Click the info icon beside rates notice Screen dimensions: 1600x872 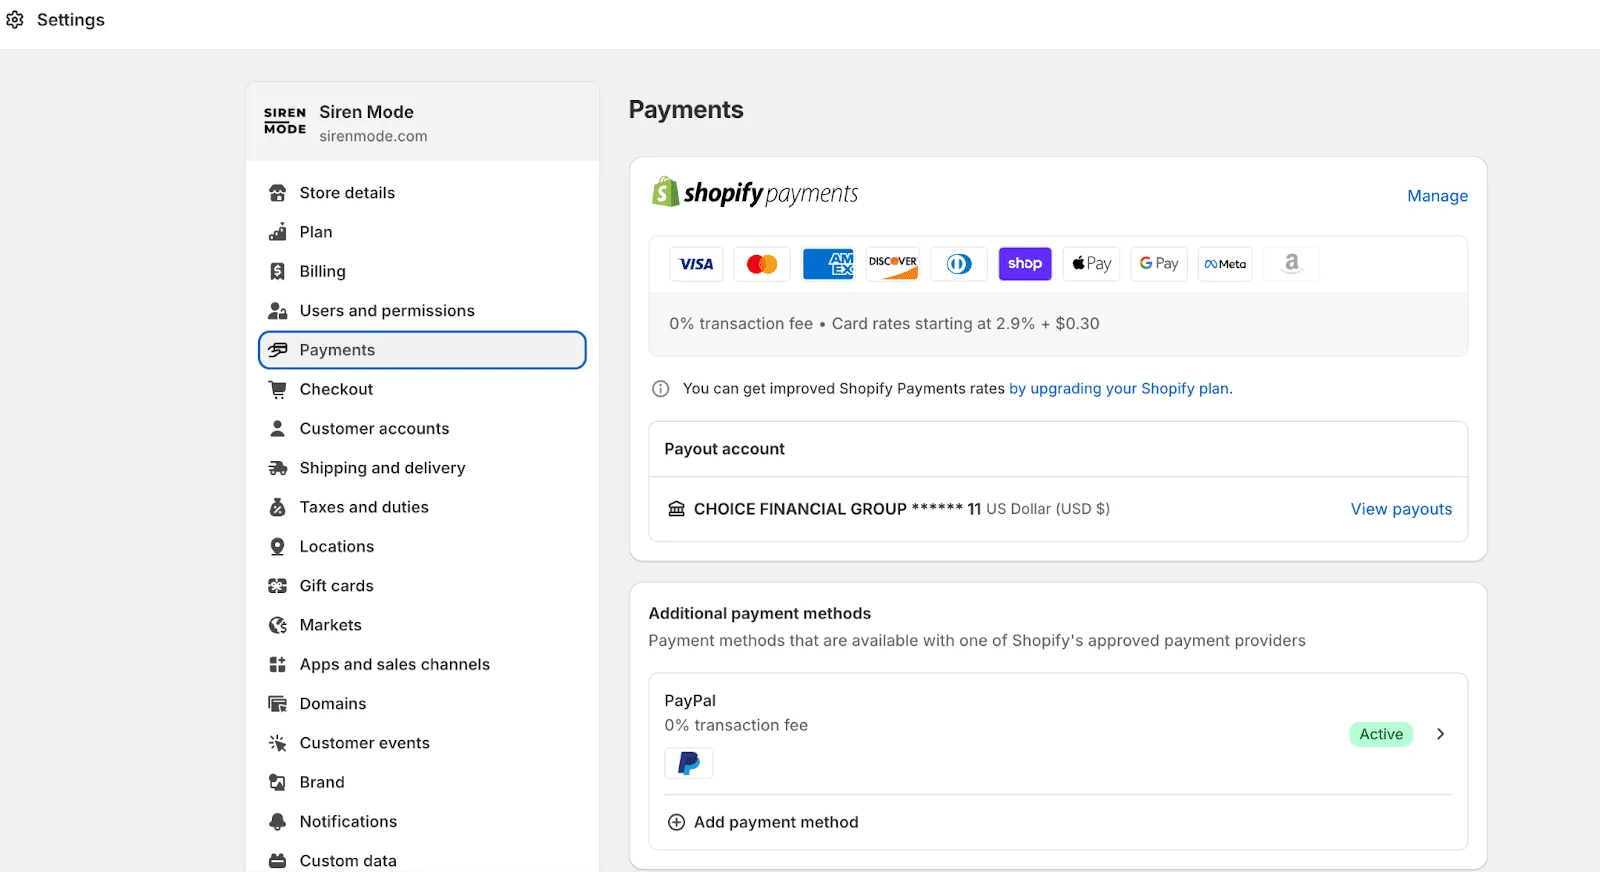click(660, 389)
